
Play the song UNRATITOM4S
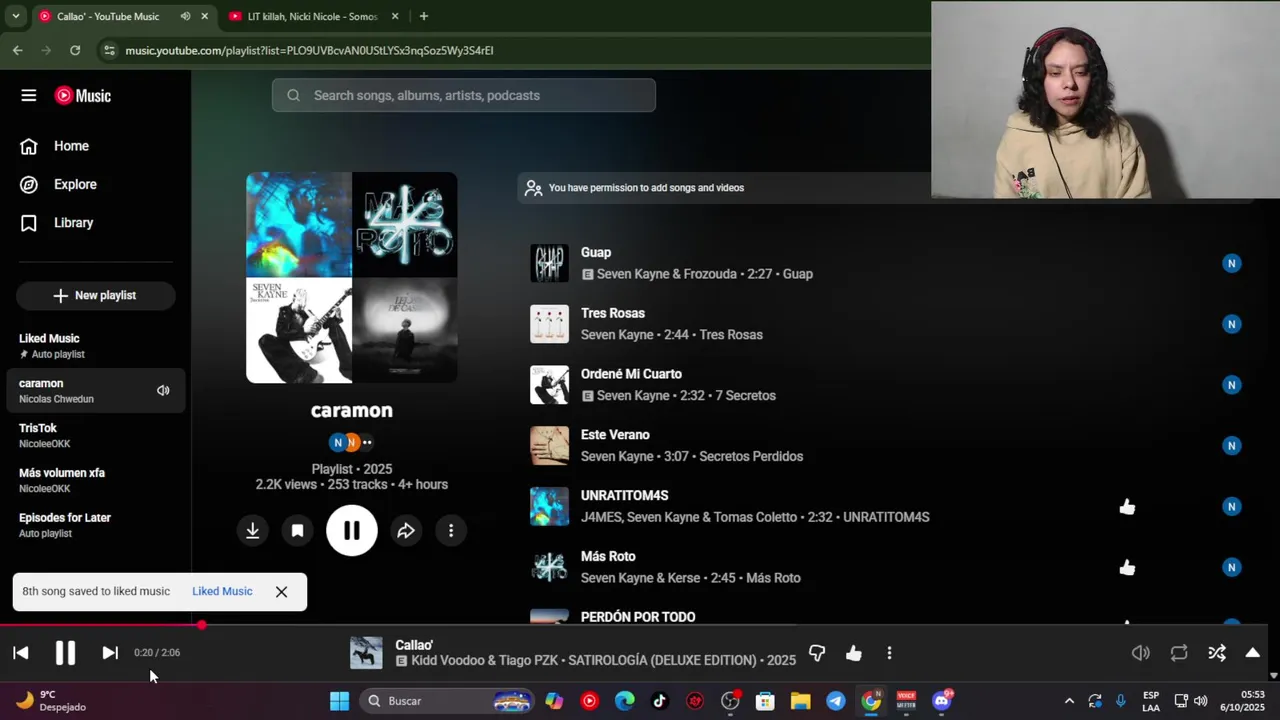tap(624, 495)
